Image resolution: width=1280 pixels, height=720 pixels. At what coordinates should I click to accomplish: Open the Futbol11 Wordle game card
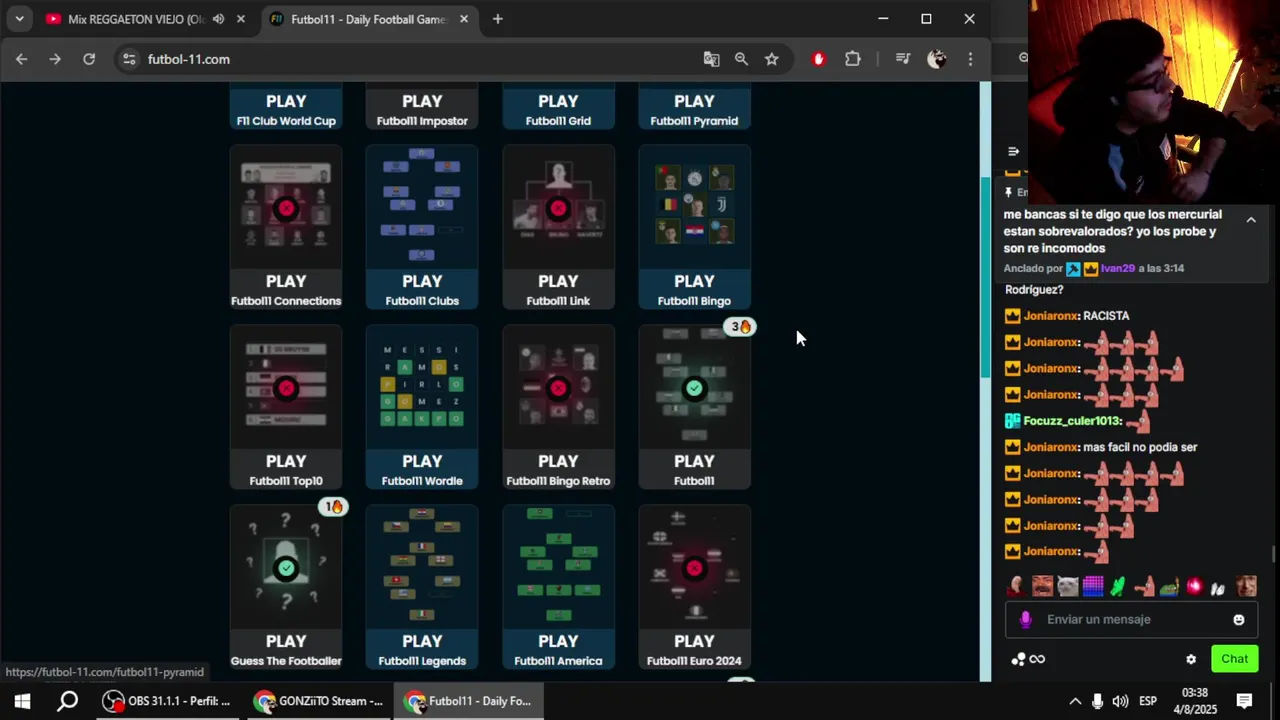[x=422, y=407]
